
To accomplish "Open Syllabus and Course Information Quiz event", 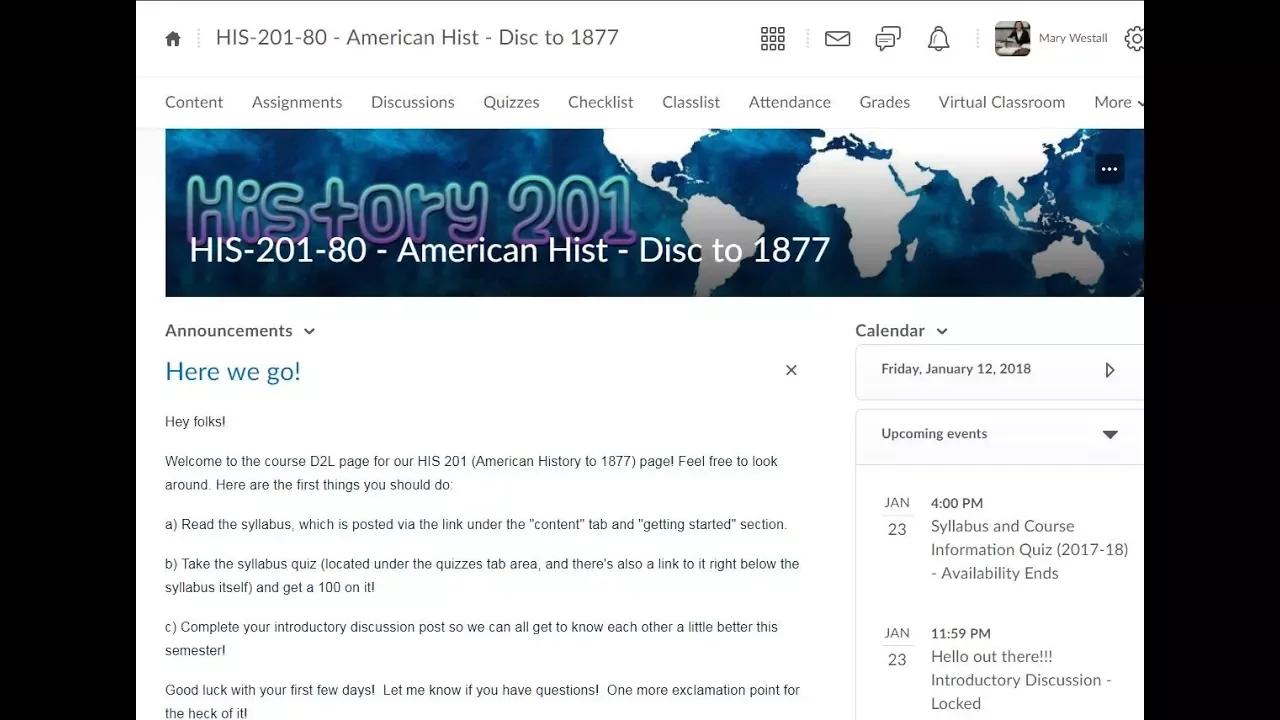I will (1029, 549).
